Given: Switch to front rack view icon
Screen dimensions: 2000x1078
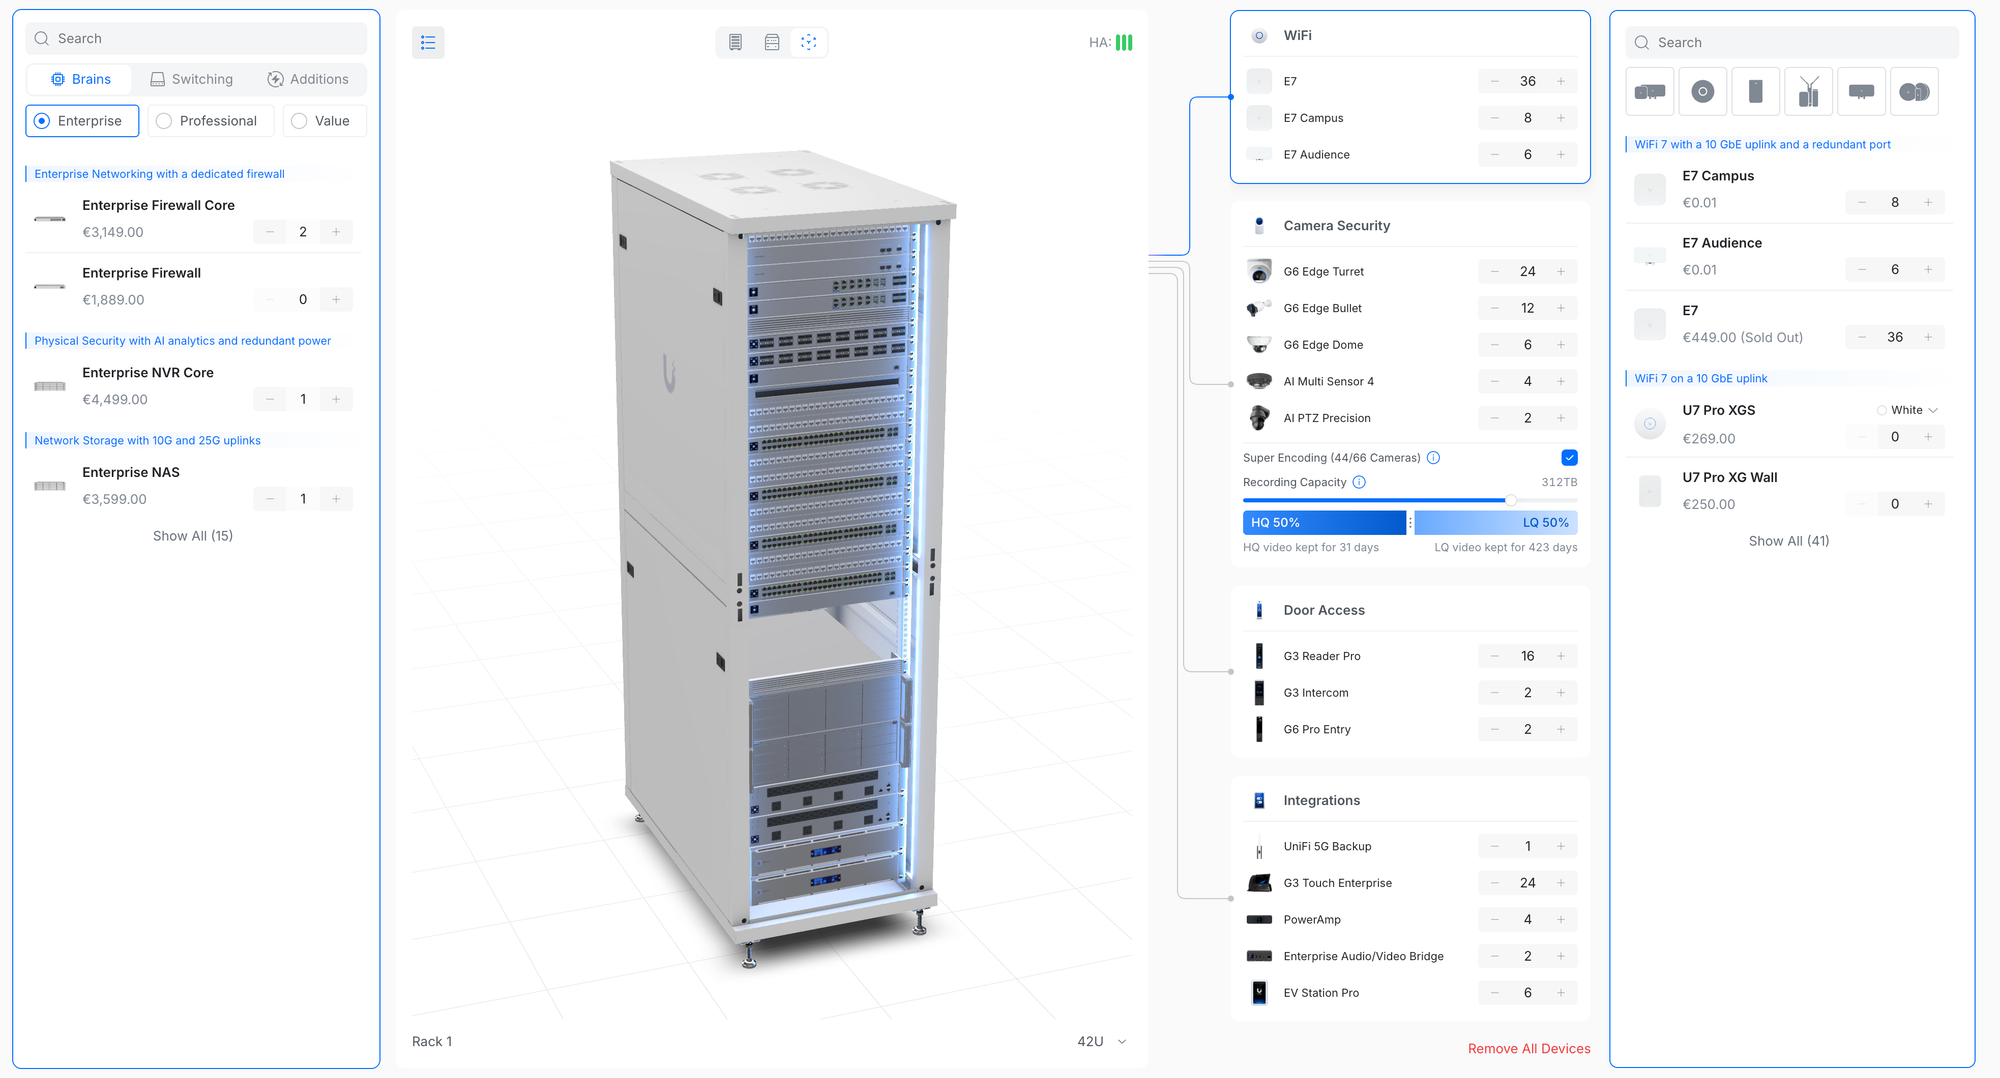Looking at the screenshot, I should point(735,42).
